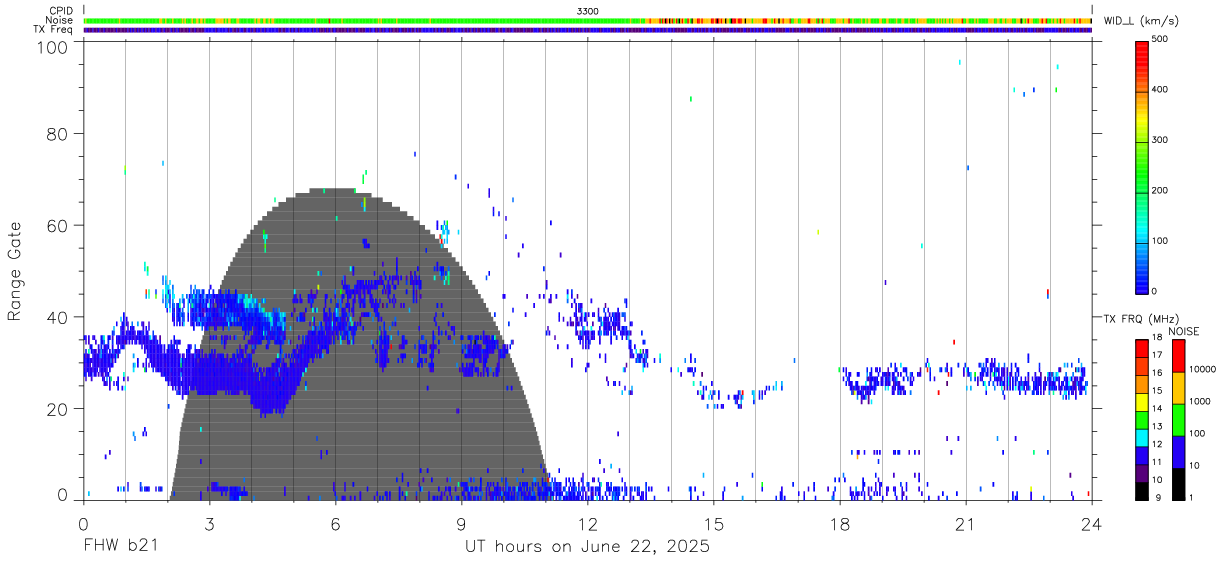
Task: Click the Range Gate axis title
Action: click(x=15, y=271)
